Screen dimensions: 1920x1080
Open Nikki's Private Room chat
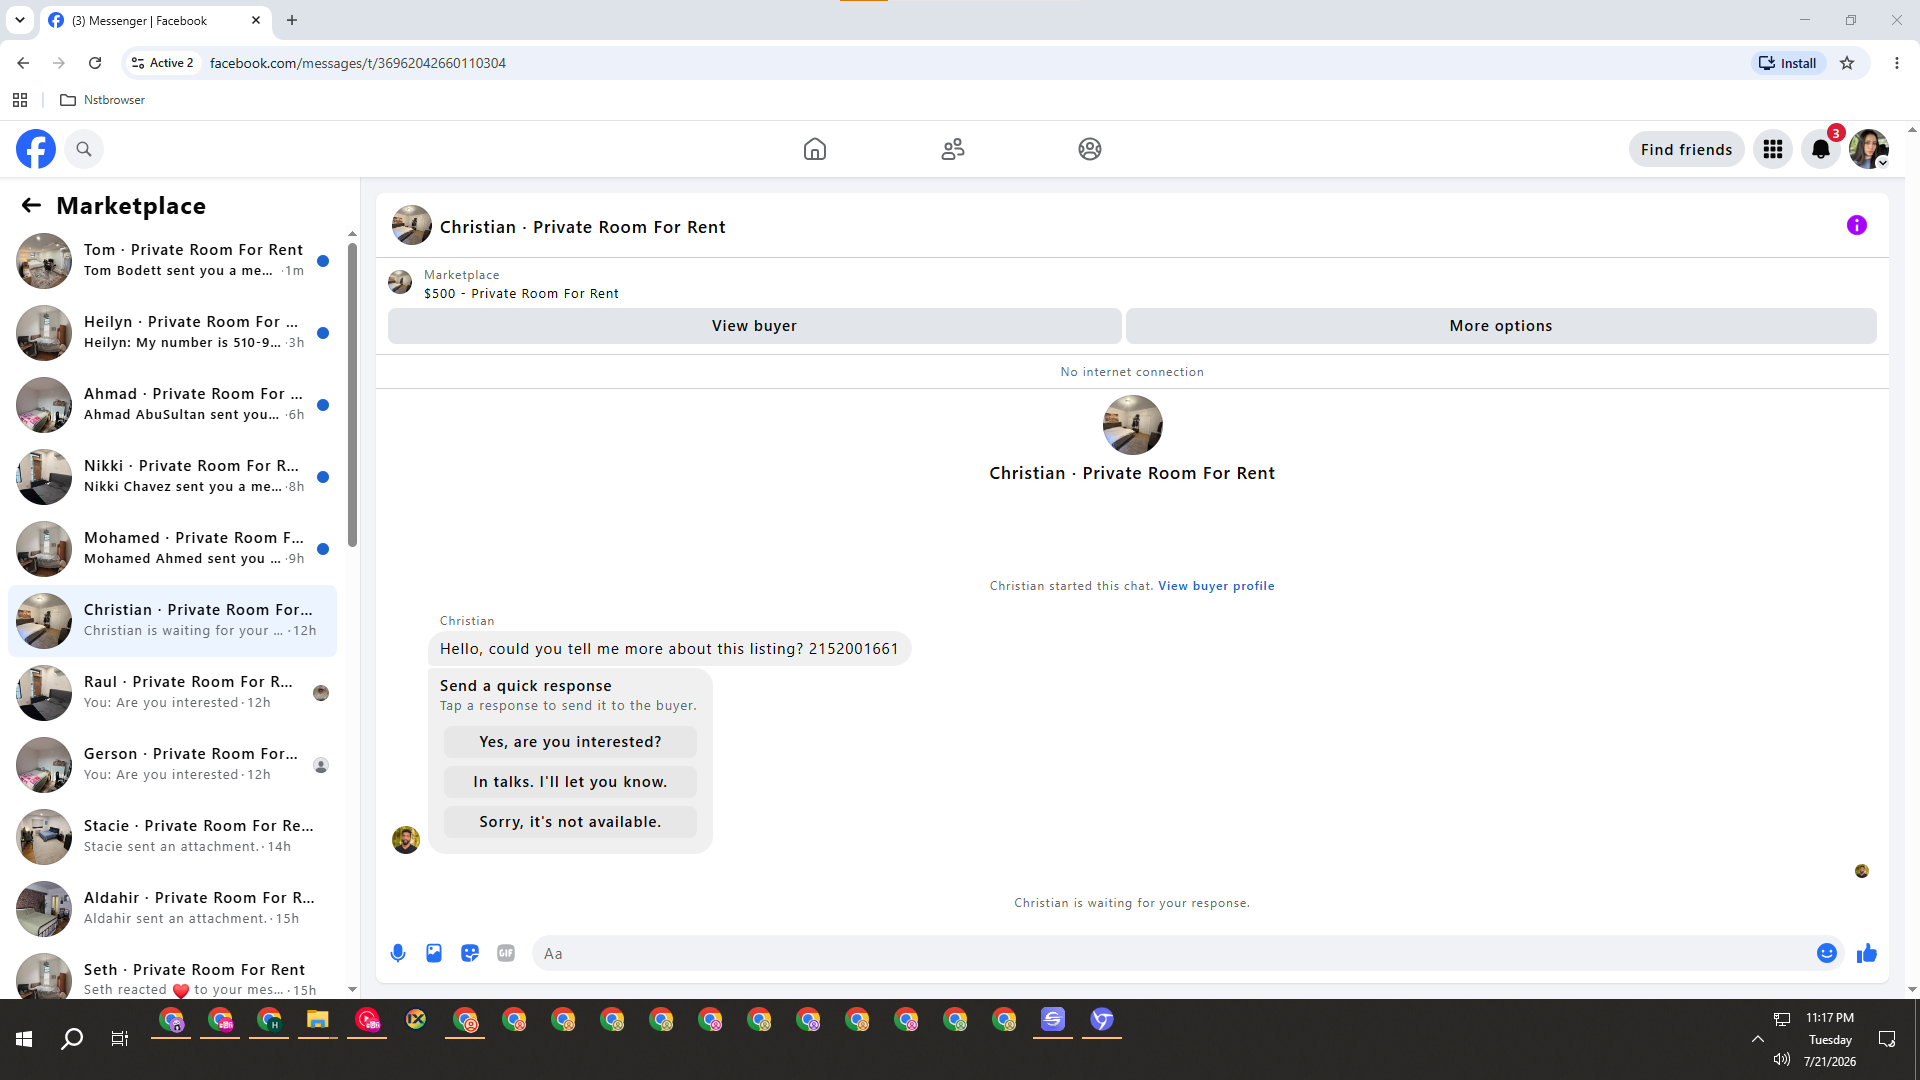tap(172, 477)
